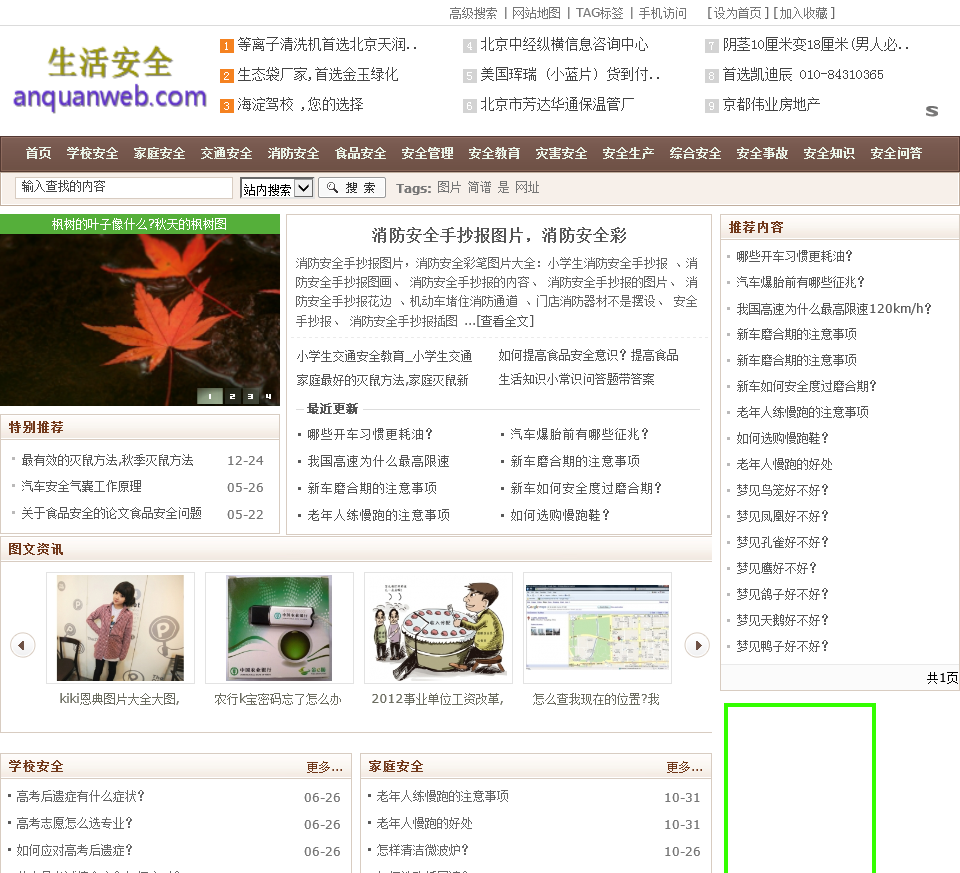Open thumbnail kiki恩典图片大全大图
Screen dimensions: 960x873
120,628
